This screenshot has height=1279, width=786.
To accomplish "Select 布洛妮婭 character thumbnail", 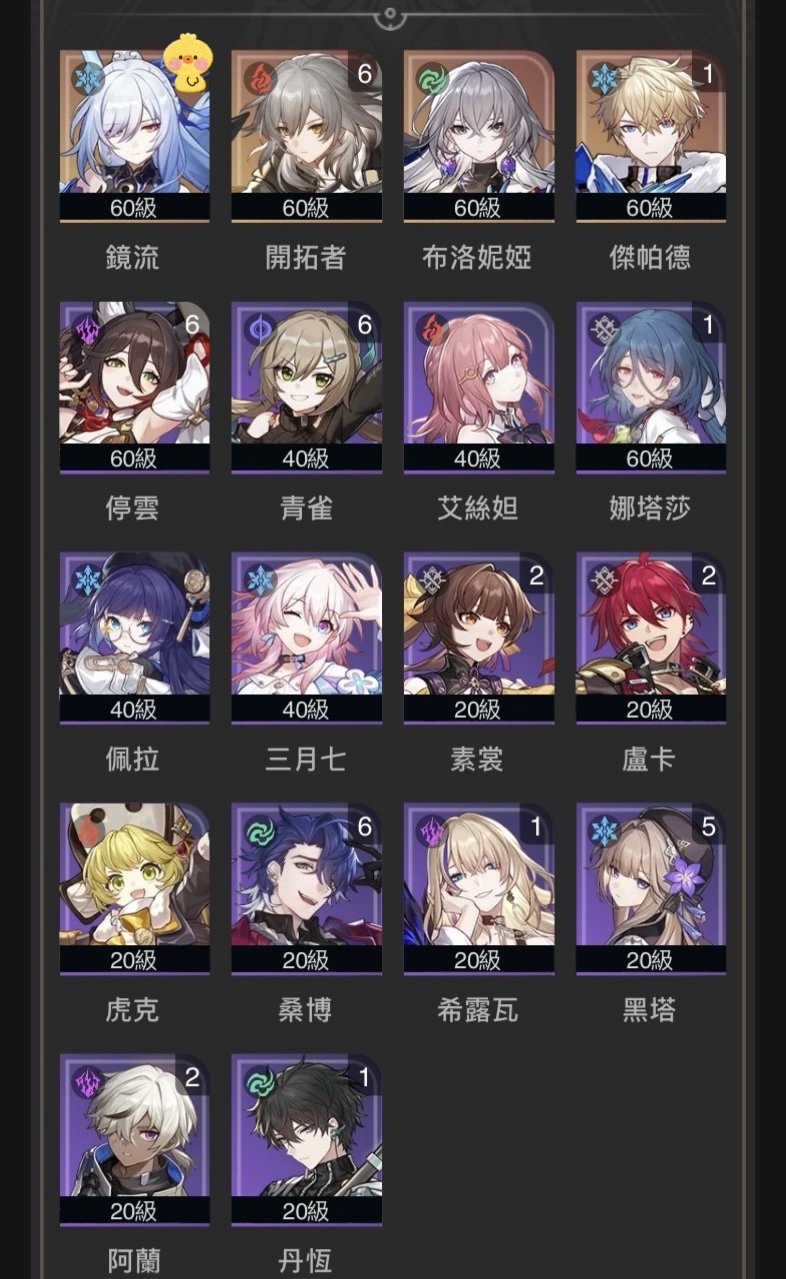I will click(479, 136).
